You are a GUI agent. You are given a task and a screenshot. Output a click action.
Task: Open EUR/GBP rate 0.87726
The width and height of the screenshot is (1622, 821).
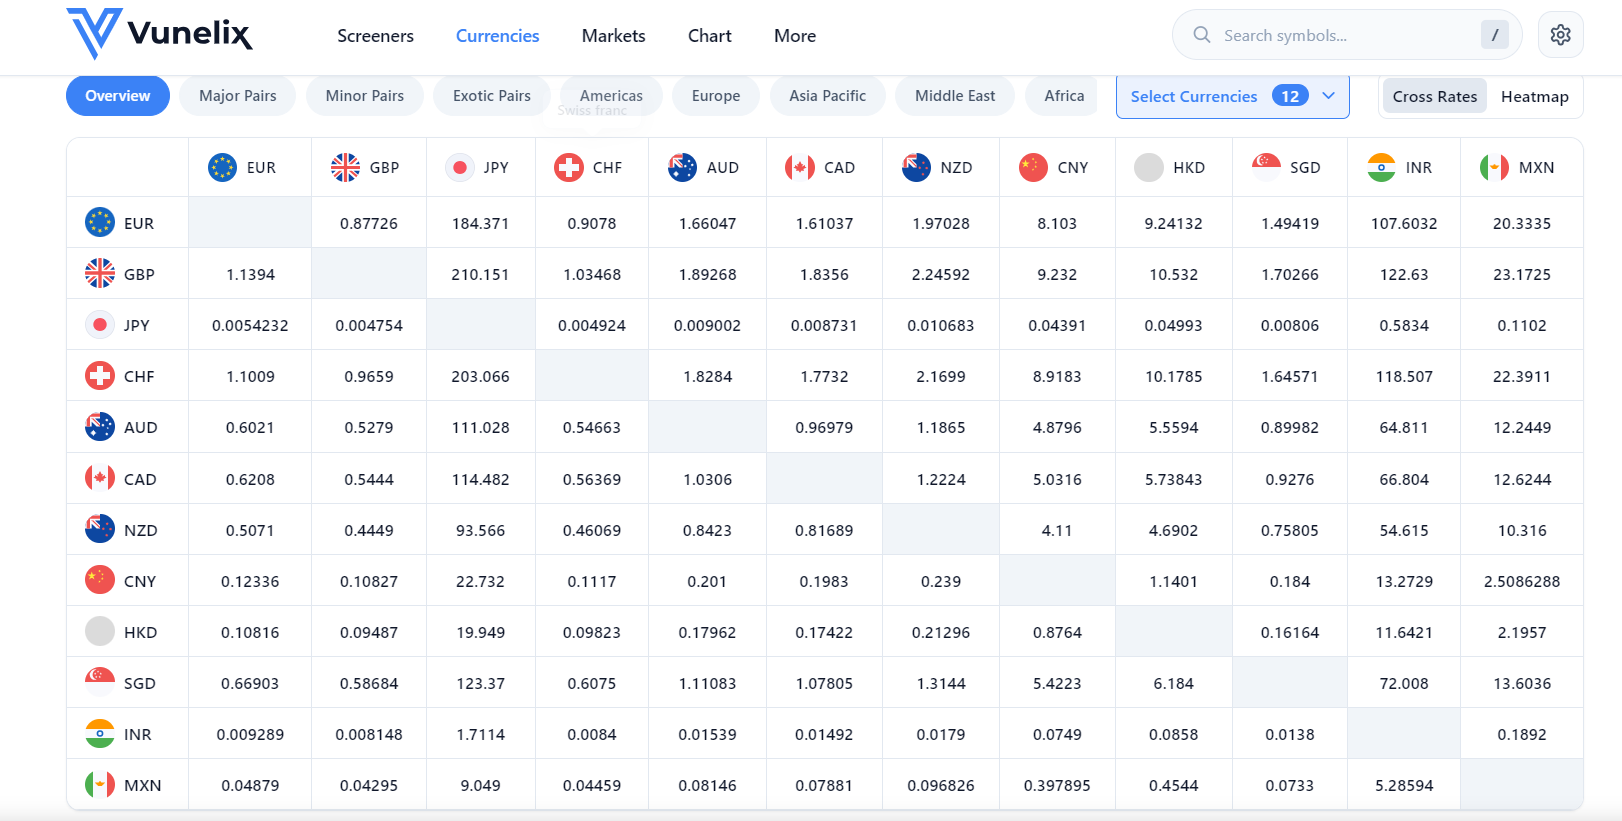pyautogui.click(x=369, y=223)
